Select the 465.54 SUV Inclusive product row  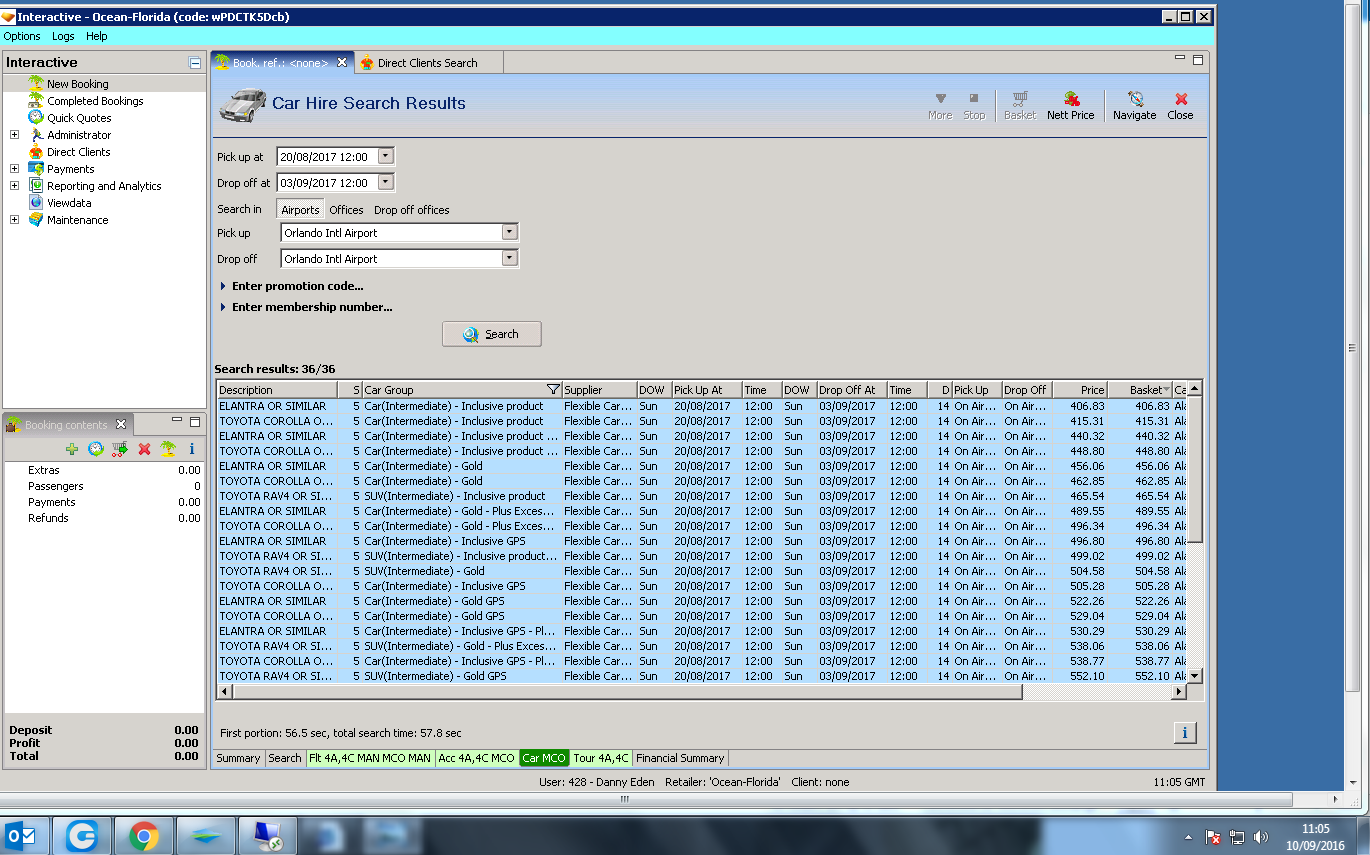click(700, 496)
